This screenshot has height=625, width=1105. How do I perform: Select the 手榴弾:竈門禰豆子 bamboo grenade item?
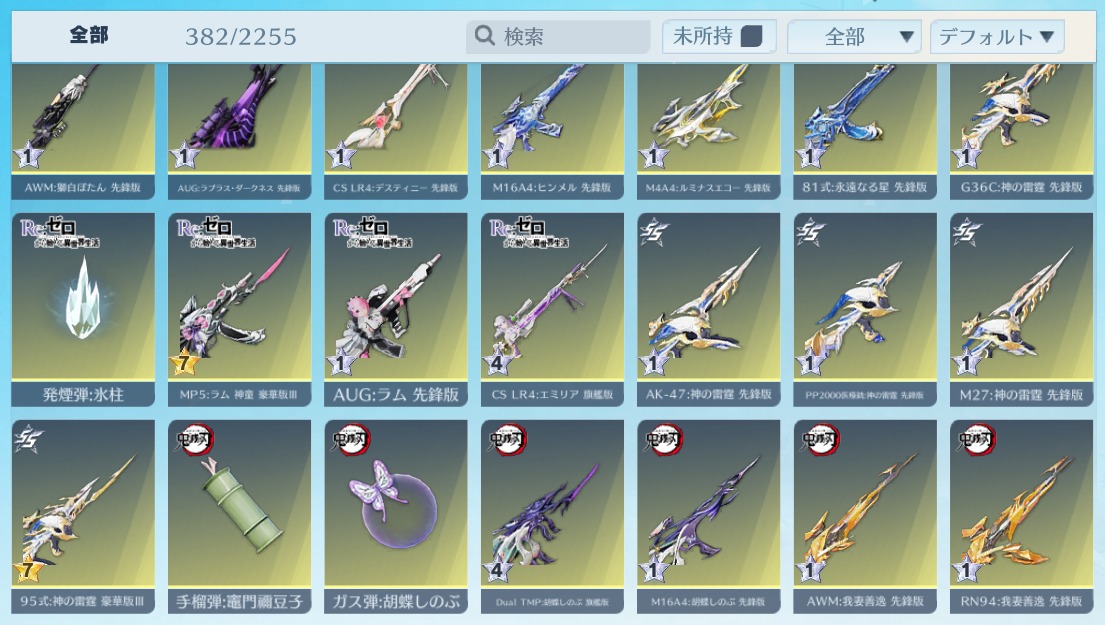click(x=240, y=516)
